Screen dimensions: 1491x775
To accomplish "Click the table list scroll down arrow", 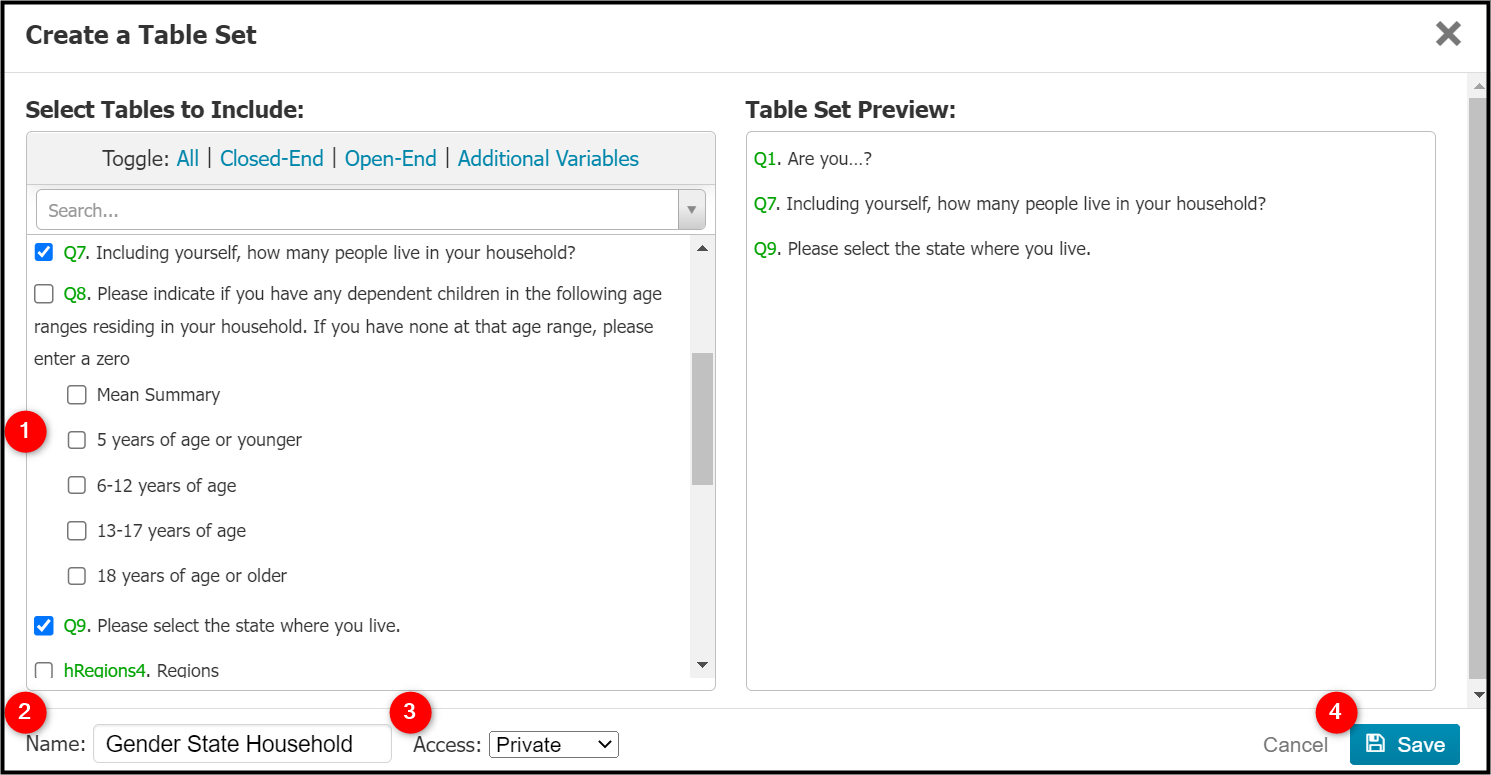I will point(702,665).
